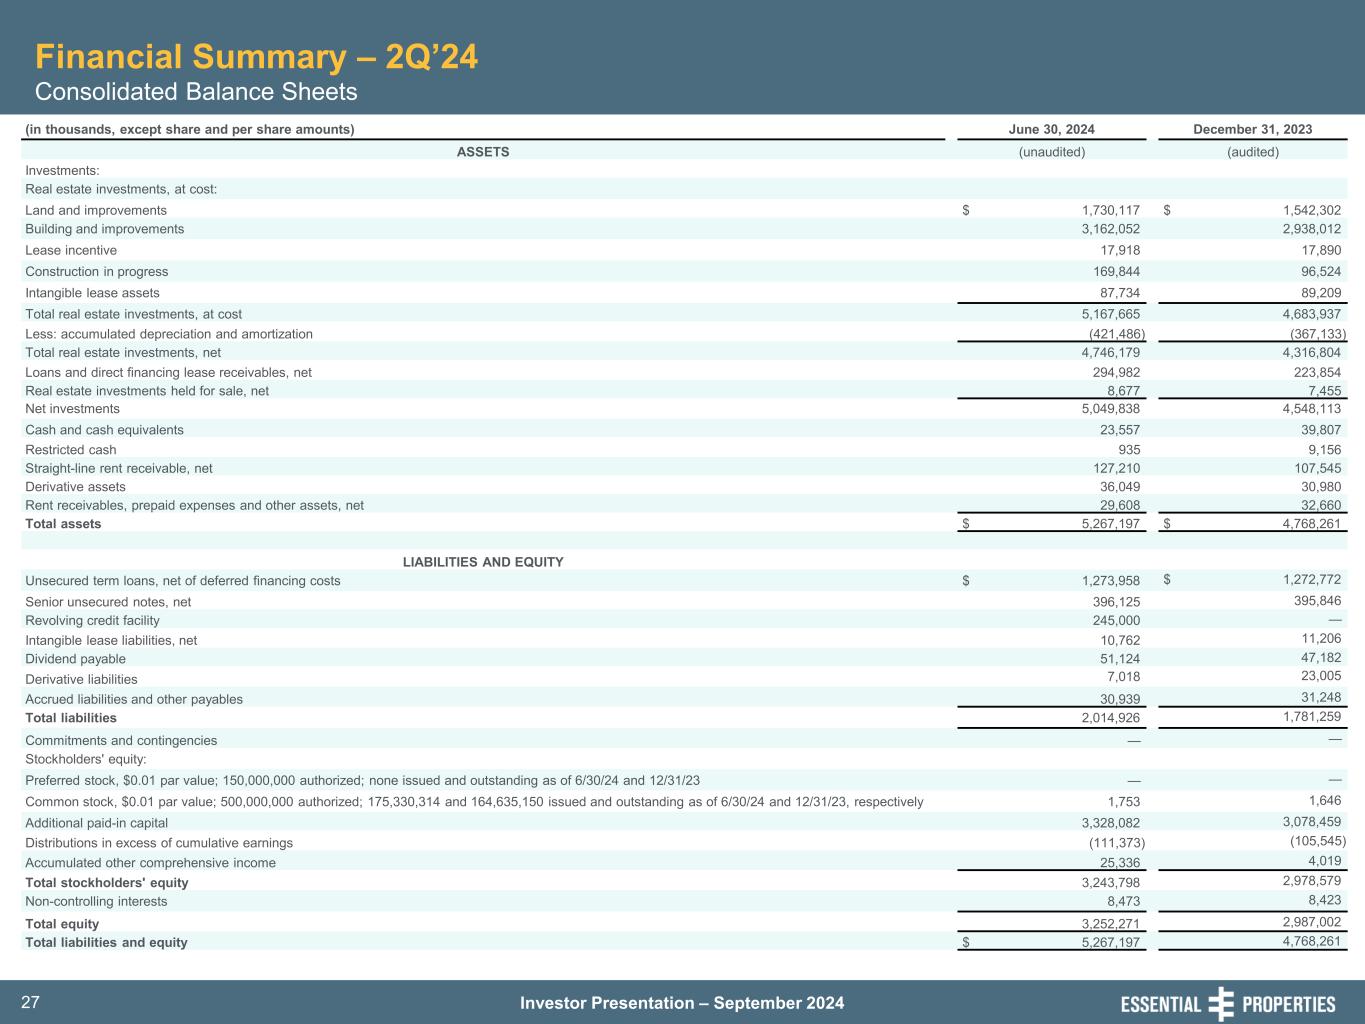Select the Total stockholders' equity label

pos(107,883)
